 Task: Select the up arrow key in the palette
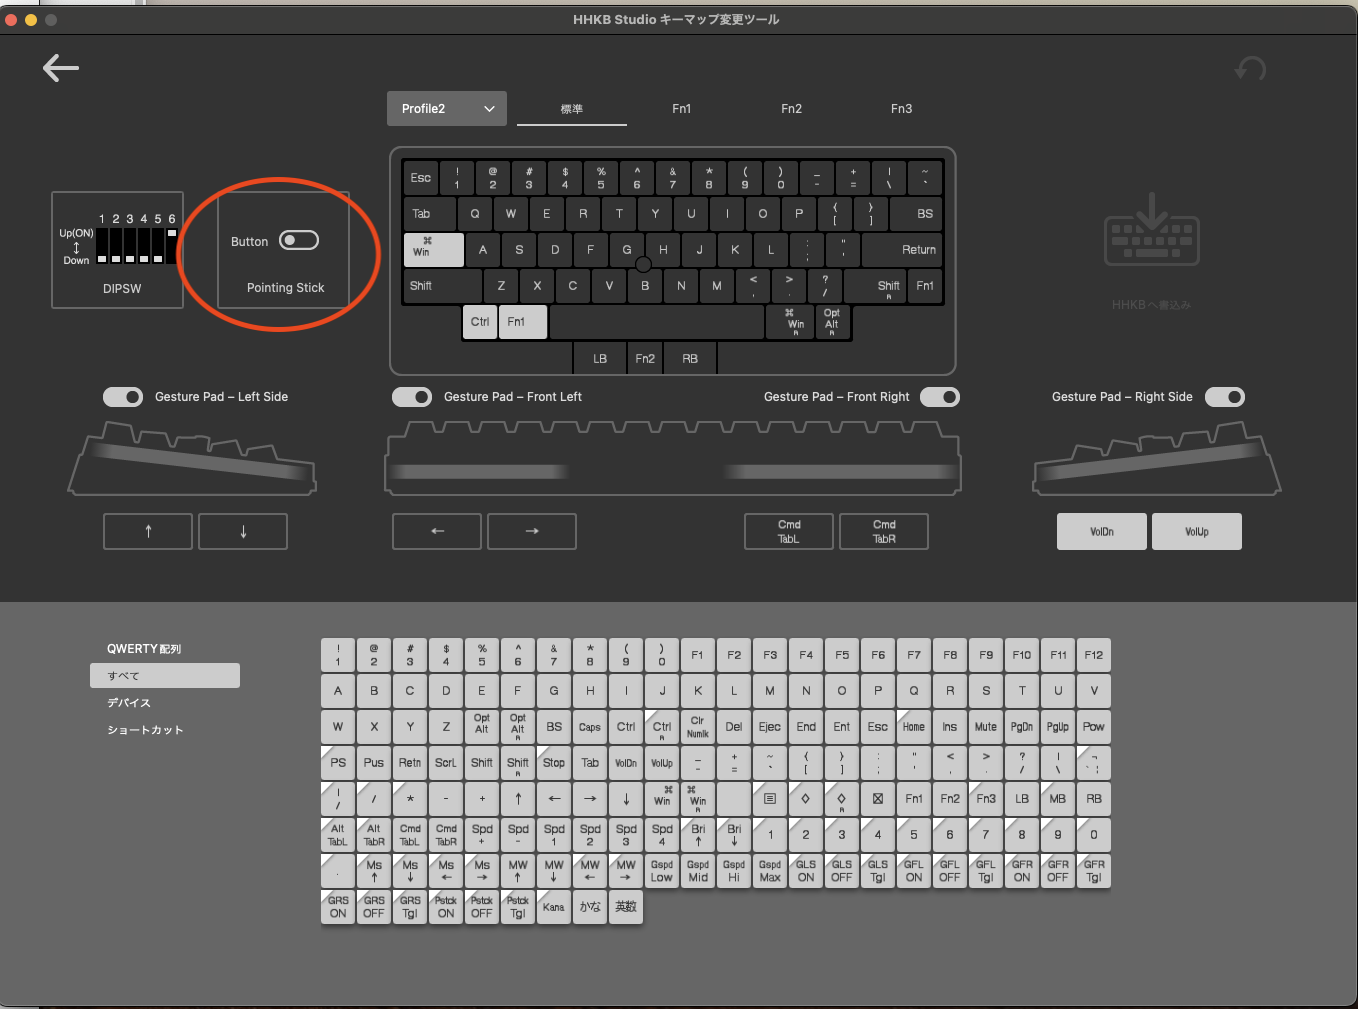pyautogui.click(x=518, y=799)
